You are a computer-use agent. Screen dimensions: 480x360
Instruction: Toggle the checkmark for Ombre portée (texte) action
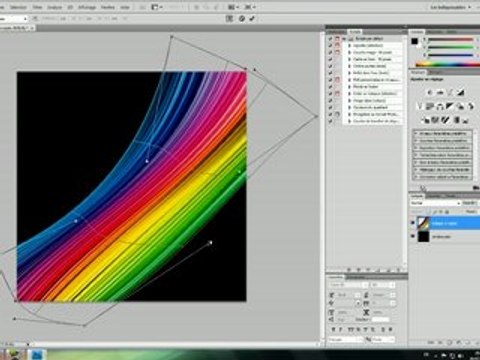(x=330, y=66)
